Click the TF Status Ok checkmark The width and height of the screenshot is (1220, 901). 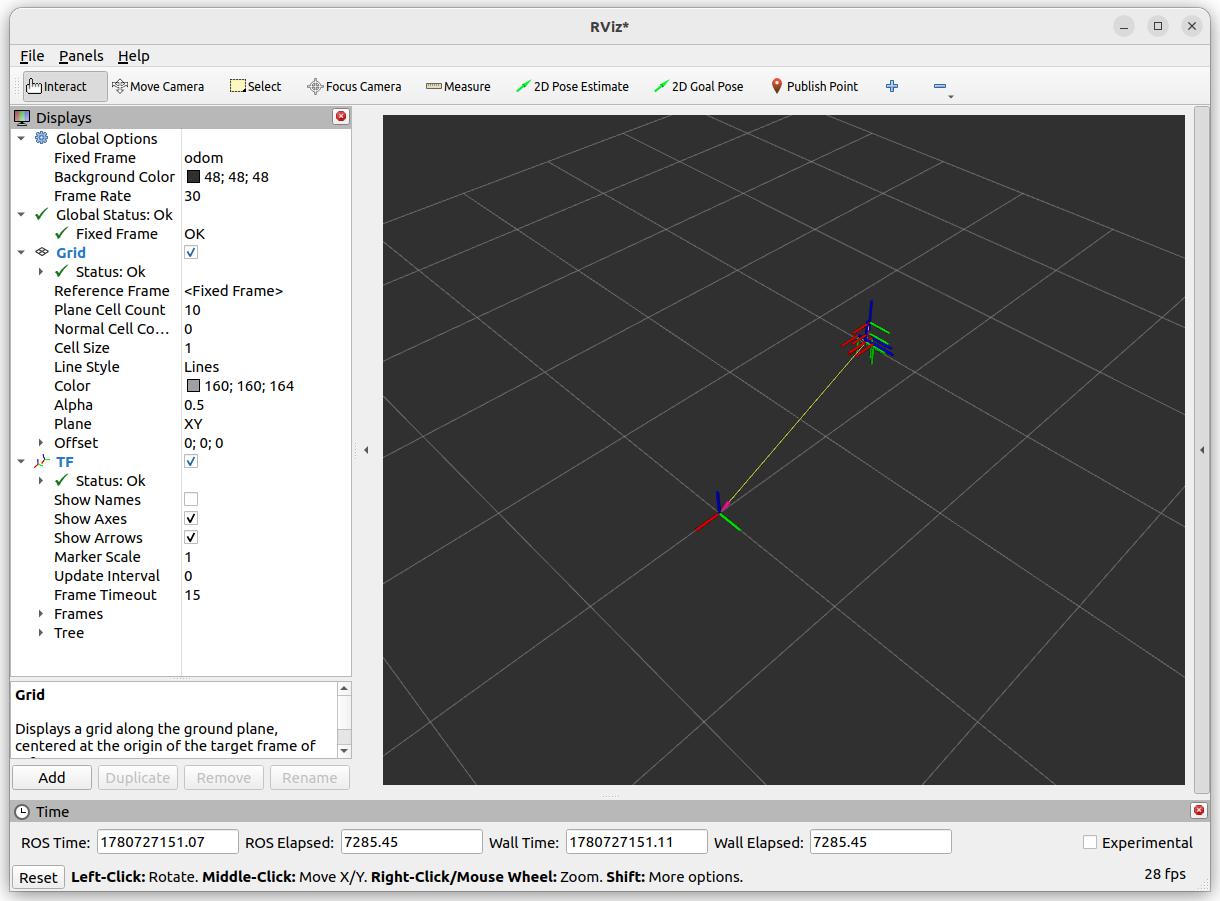pos(61,480)
